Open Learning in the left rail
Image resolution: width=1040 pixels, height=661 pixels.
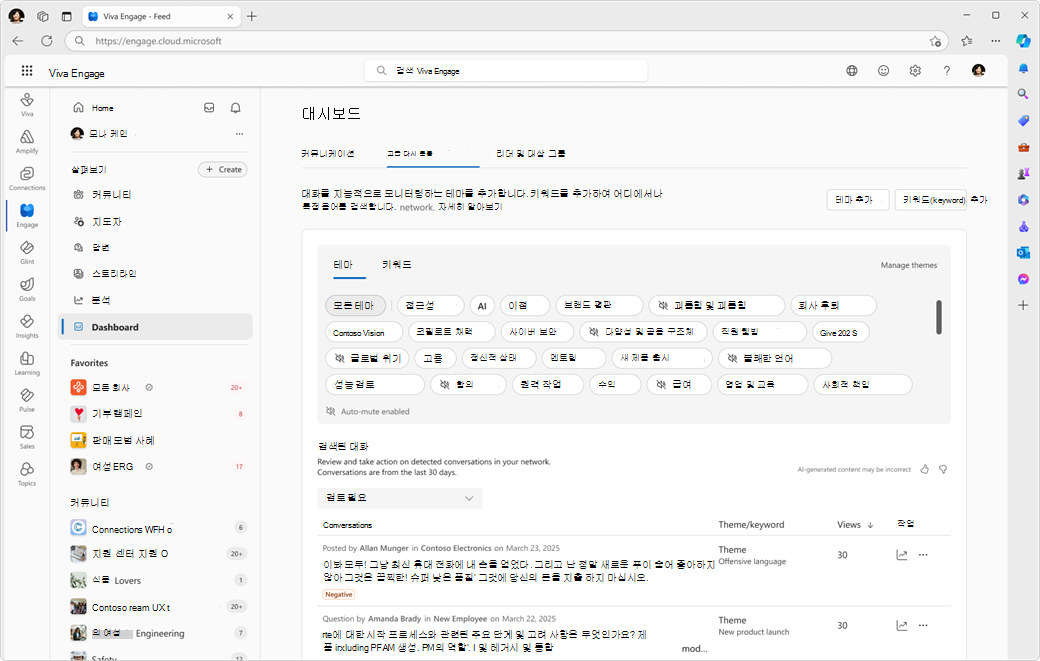[27, 363]
